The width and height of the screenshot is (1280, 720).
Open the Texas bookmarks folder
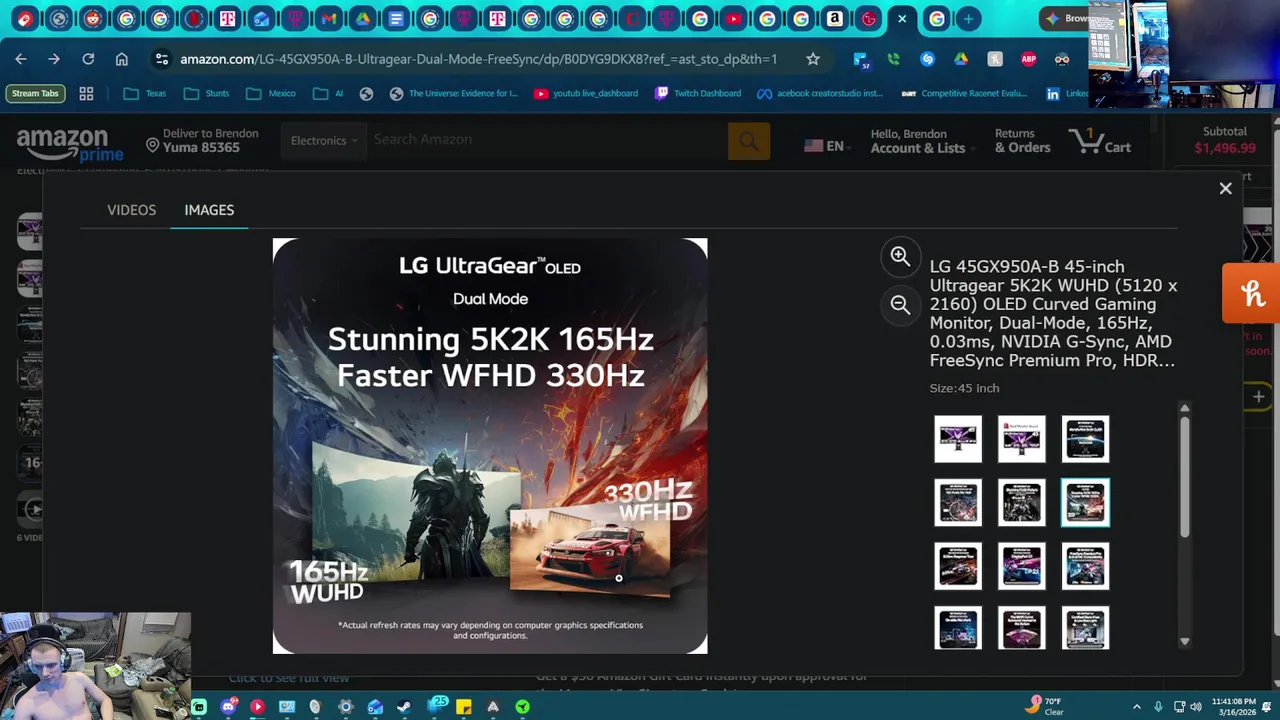(145, 93)
